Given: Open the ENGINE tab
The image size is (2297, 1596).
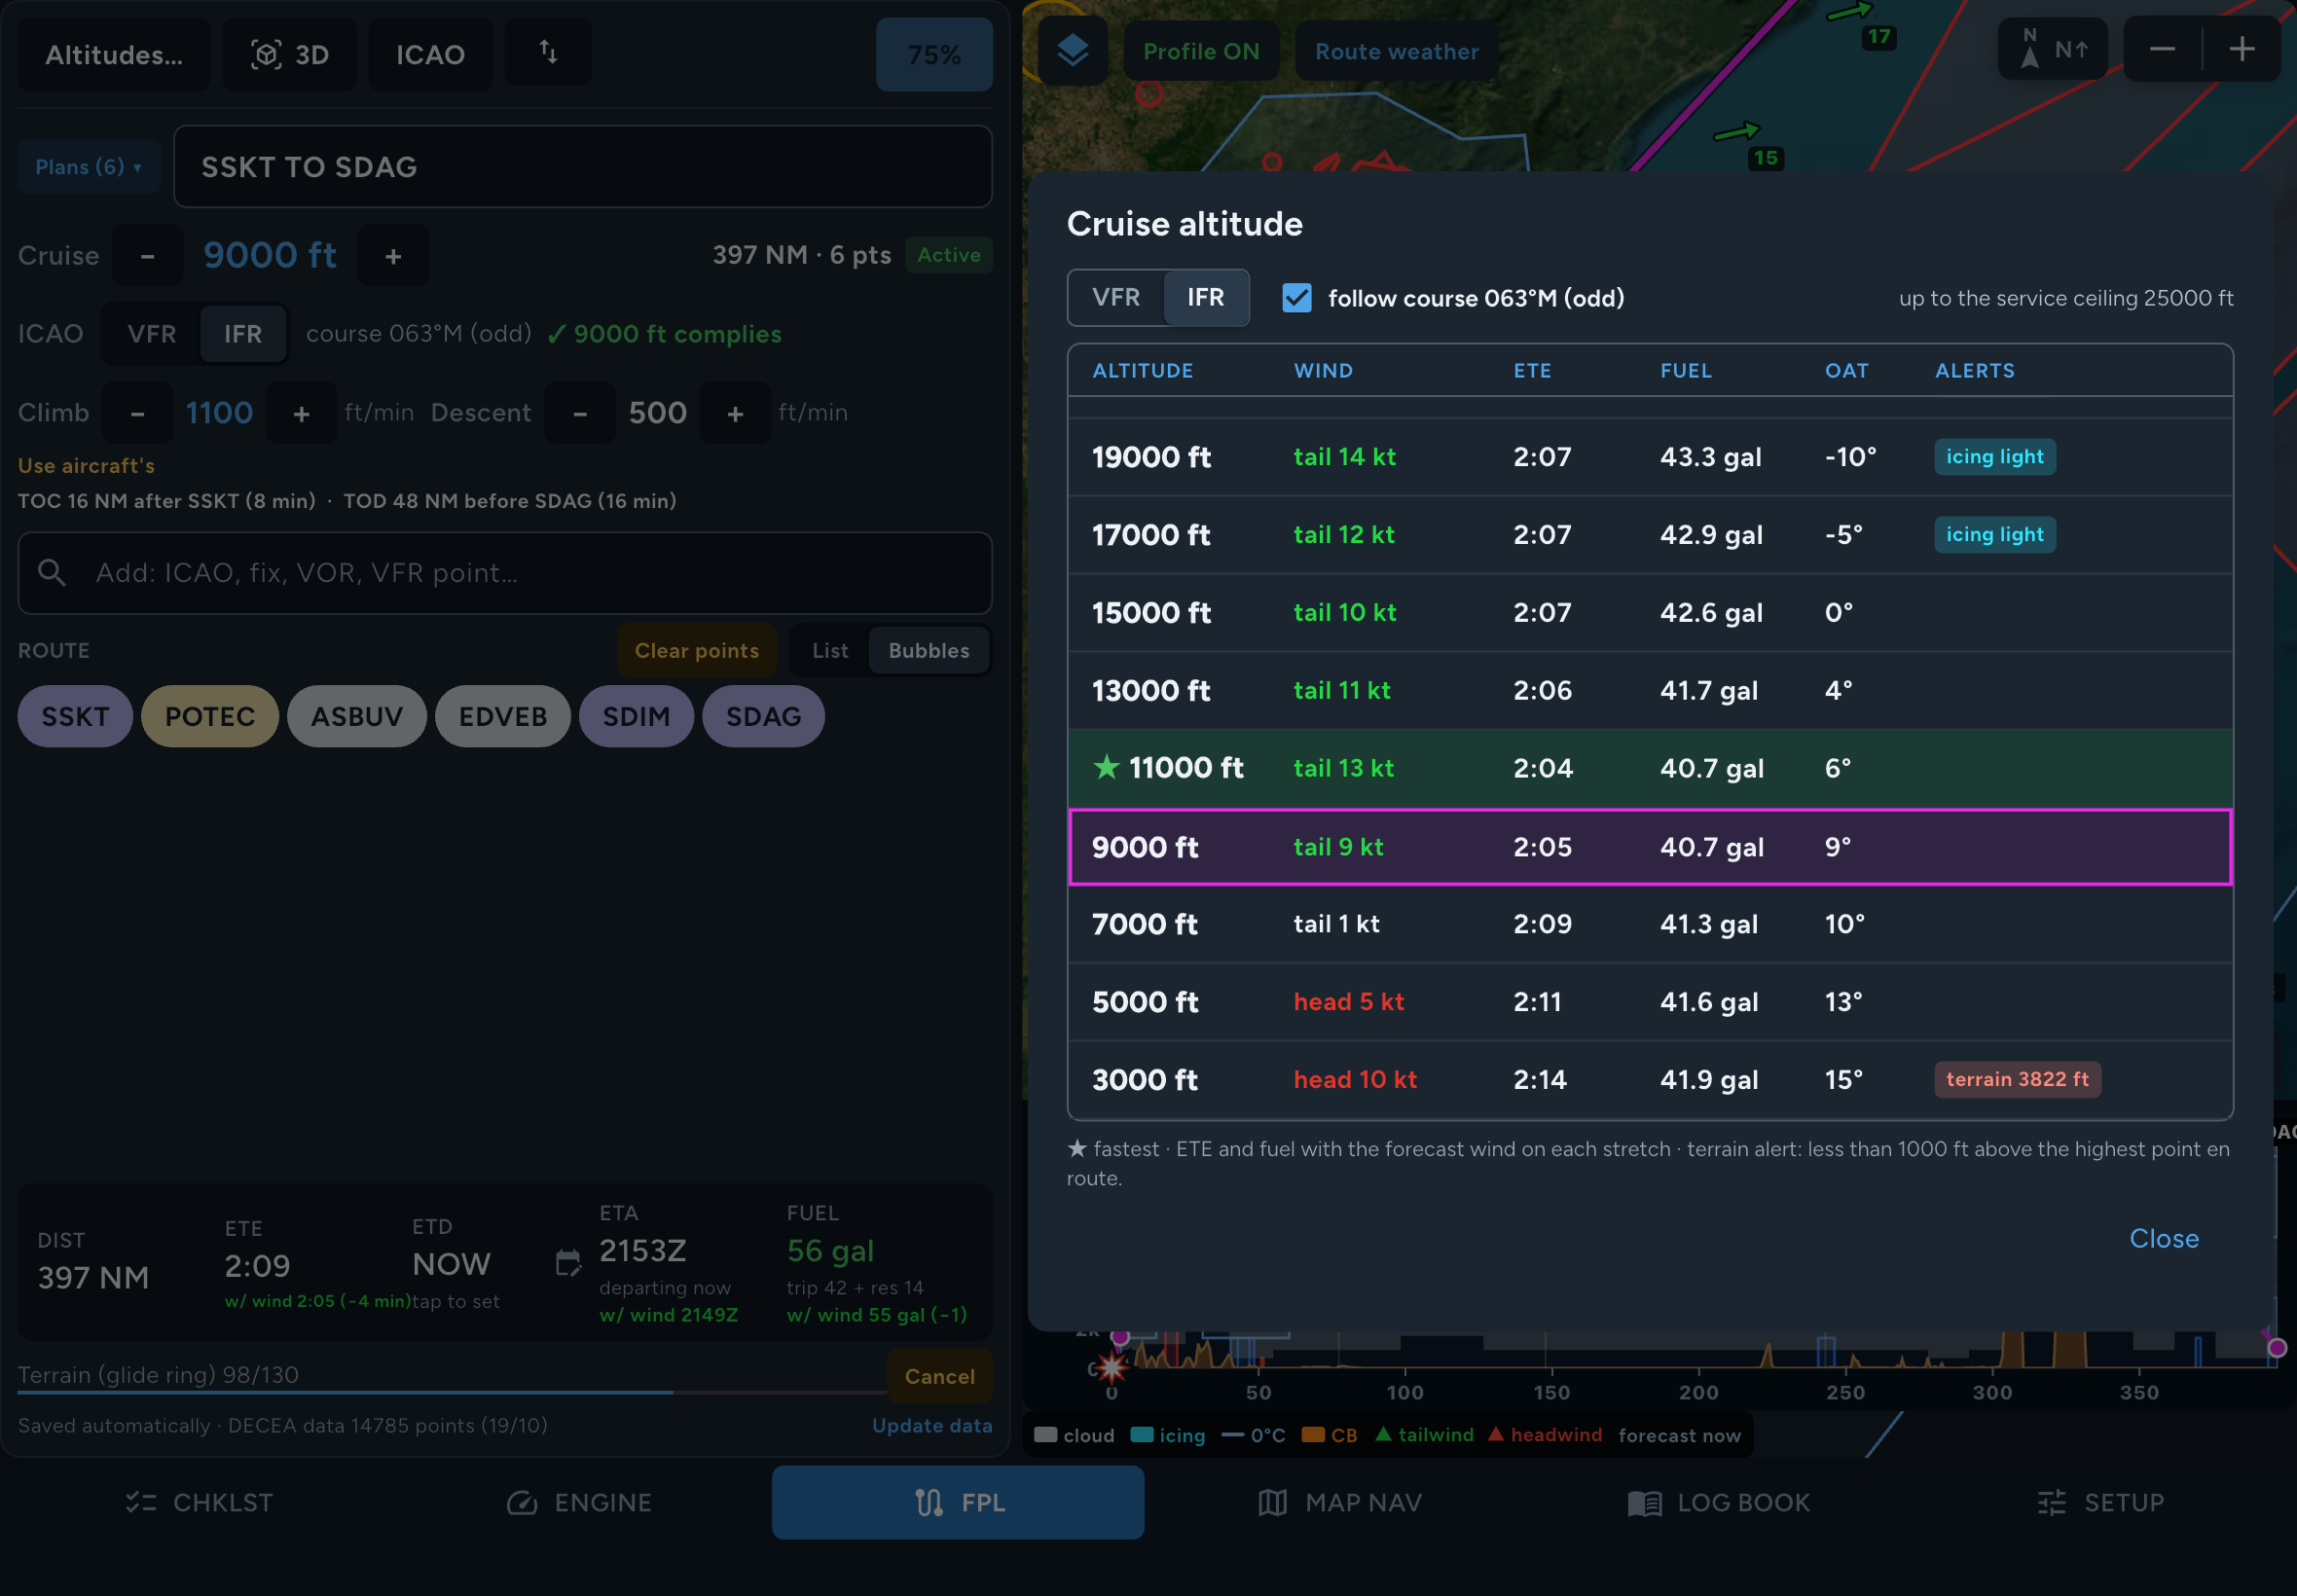Looking at the screenshot, I should 579,1502.
